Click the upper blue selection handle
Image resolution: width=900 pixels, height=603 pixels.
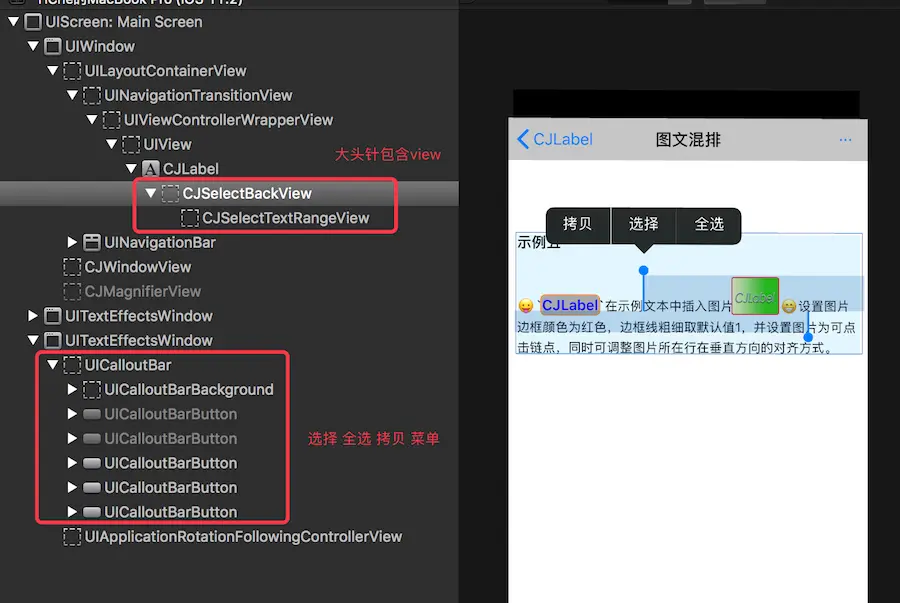pos(643,270)
